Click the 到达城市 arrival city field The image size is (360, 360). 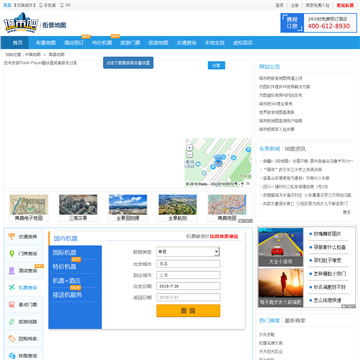pos(188,275)
